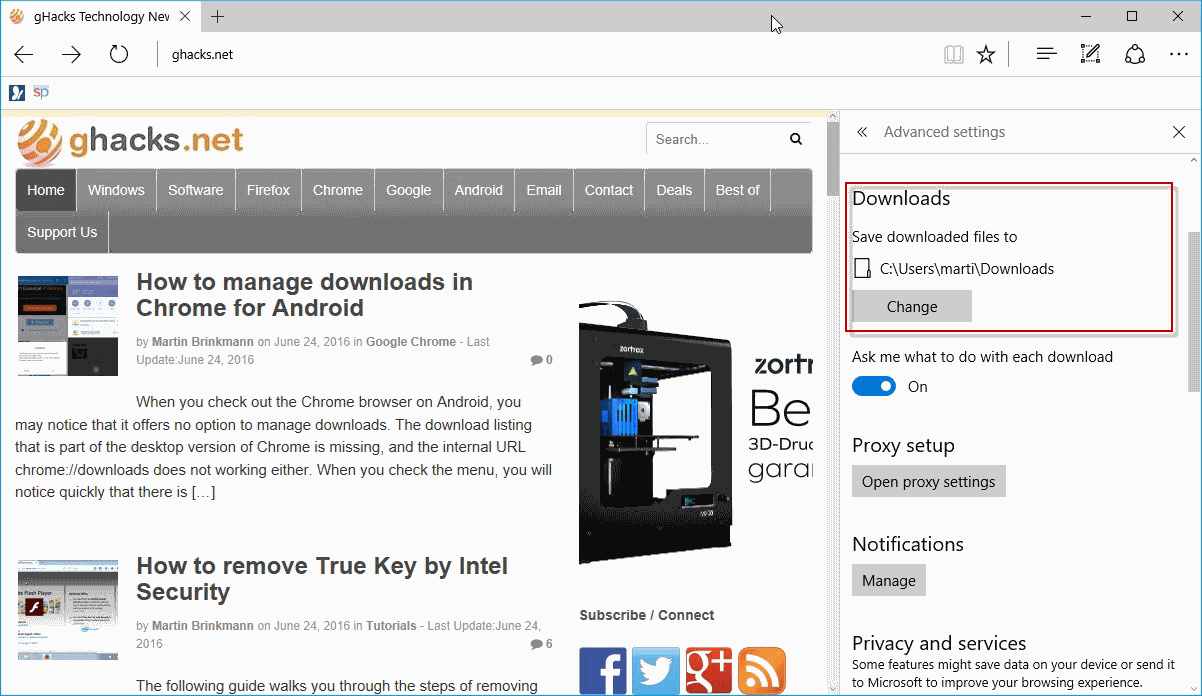Click the 'Privacy and services' heading
Image resolution: width=1202 pixels, height=696 pixels.
click(939, 643)
